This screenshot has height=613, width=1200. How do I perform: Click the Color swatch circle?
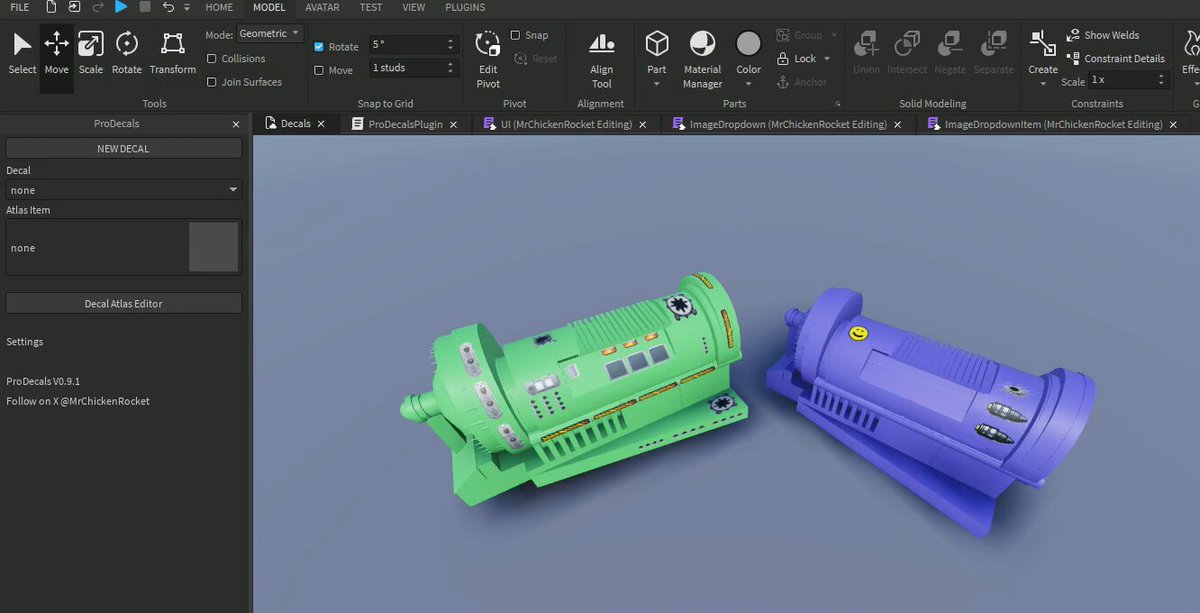pyautogui.click(x=748, y=44)
